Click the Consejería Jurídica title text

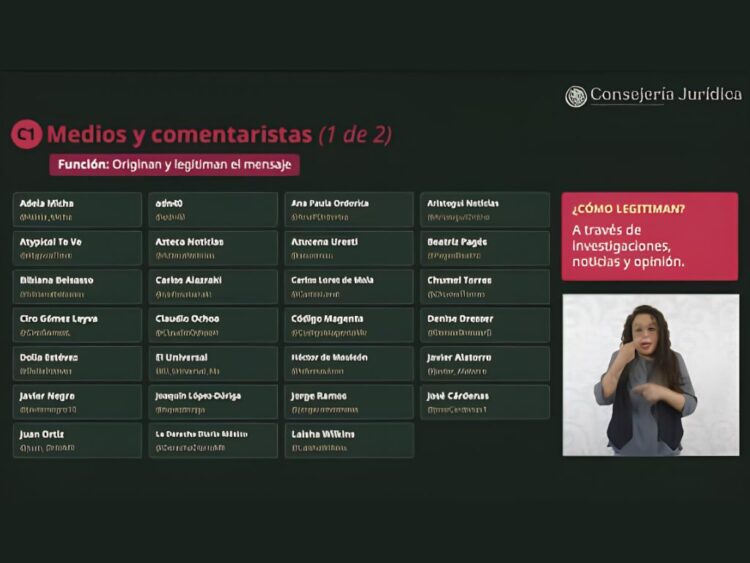666,94
